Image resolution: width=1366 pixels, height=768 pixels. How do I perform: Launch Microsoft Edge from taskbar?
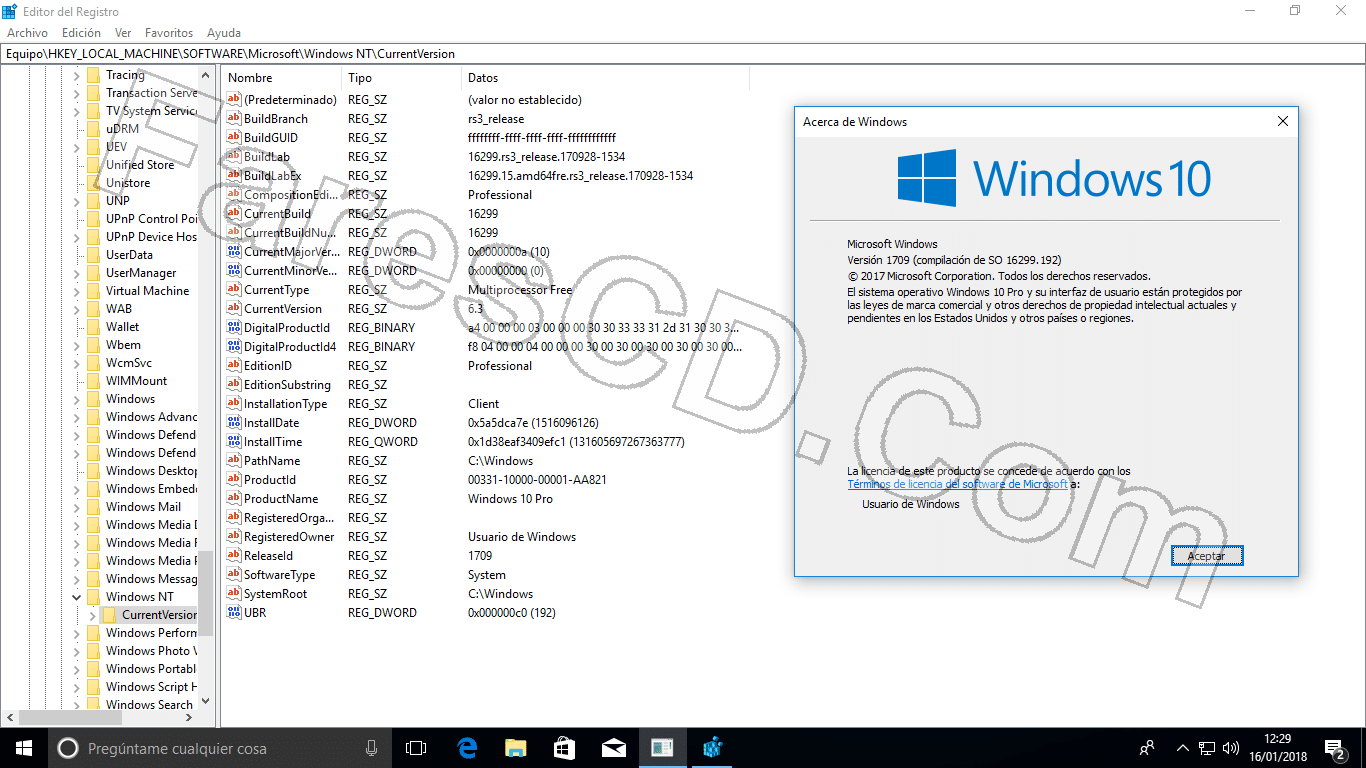(466, 748)
